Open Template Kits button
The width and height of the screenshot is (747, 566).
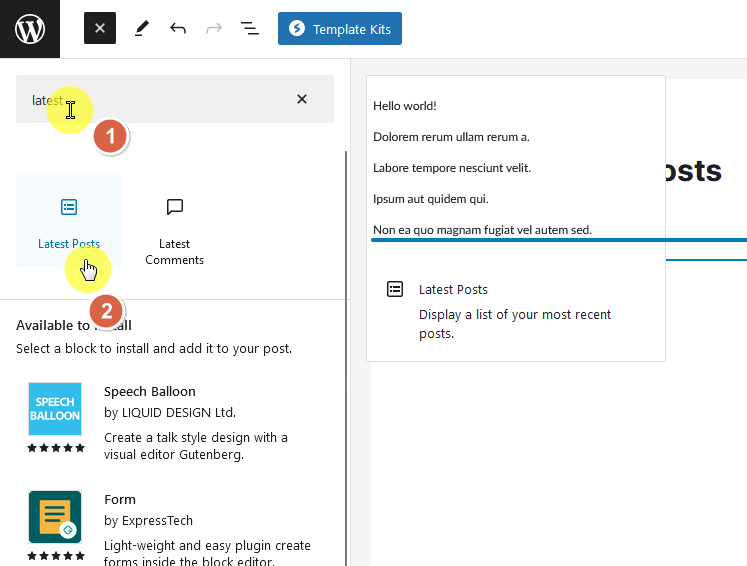point(340,29)
